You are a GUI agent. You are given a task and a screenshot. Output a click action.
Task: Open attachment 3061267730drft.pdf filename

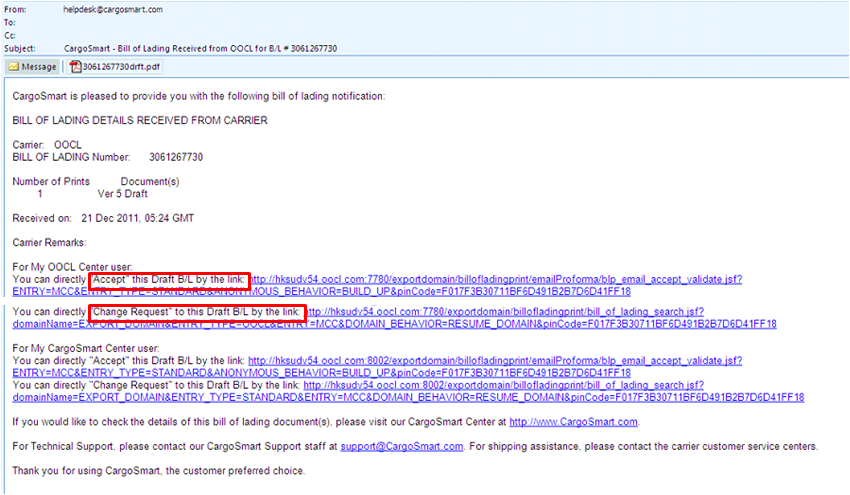(121, 67)
